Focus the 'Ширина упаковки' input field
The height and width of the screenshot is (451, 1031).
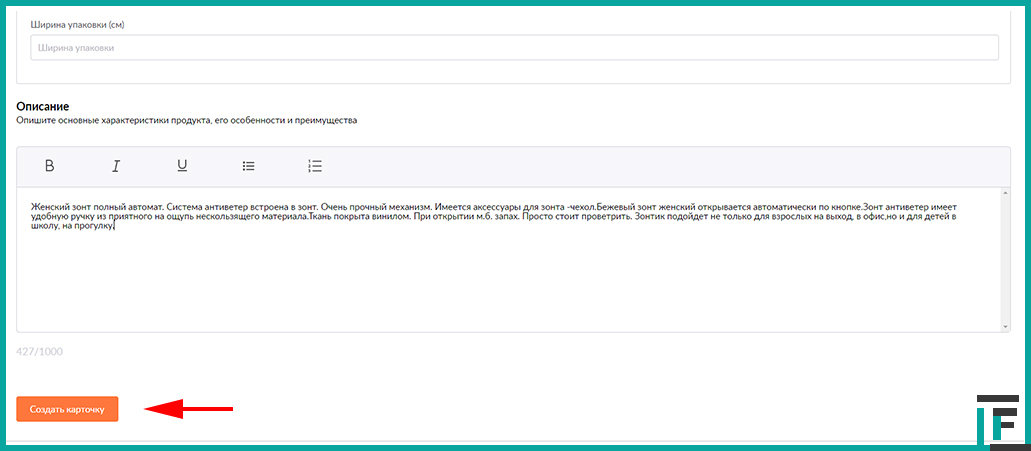click(514, 48)
